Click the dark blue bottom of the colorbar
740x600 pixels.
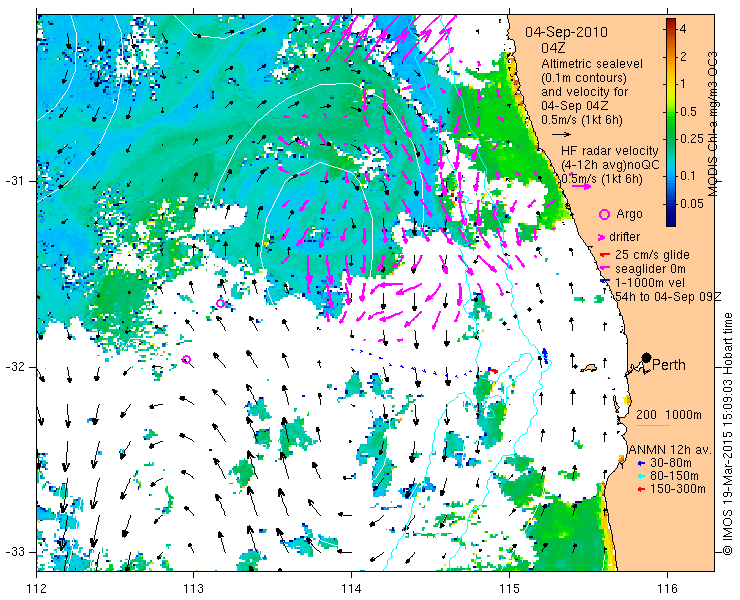point(671,220)
